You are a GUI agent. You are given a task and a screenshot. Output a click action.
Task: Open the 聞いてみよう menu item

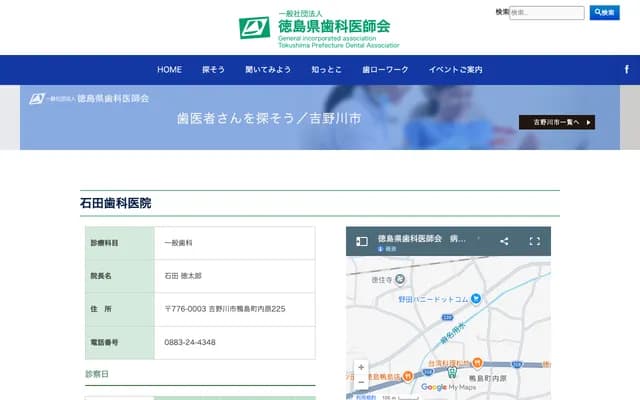[x=268, y=70]
